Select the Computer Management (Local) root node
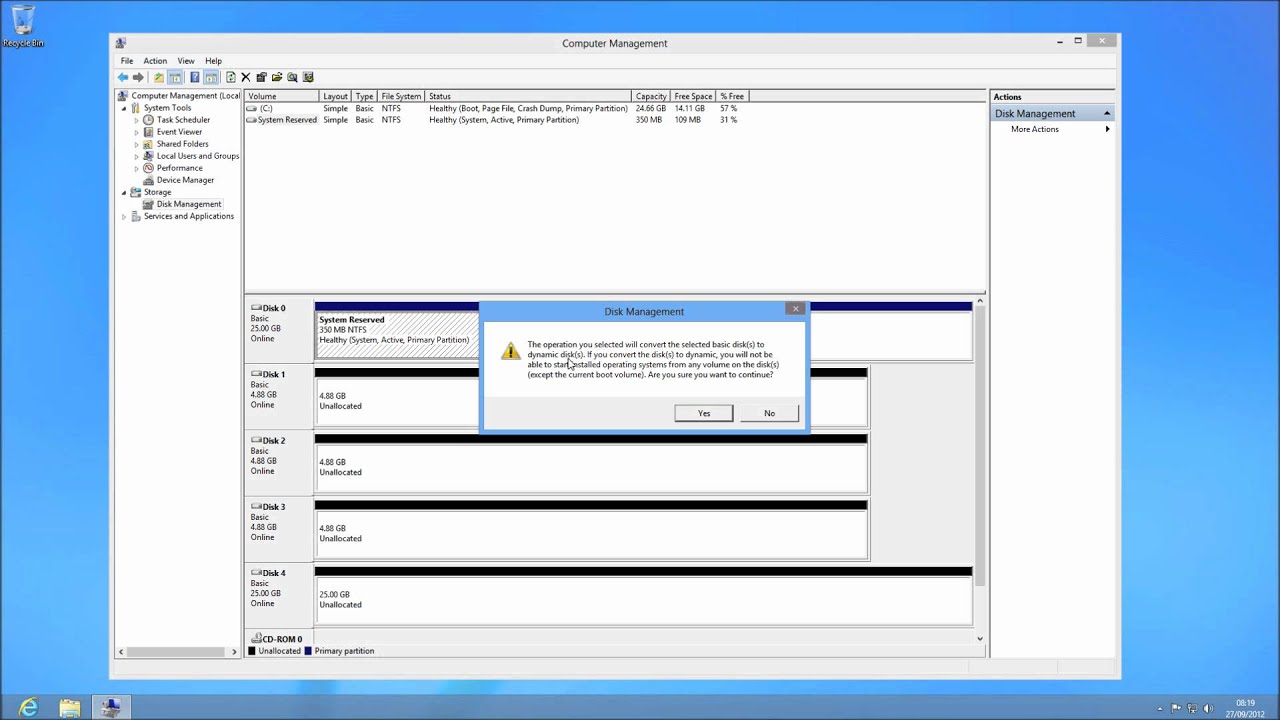 point(186,96)
